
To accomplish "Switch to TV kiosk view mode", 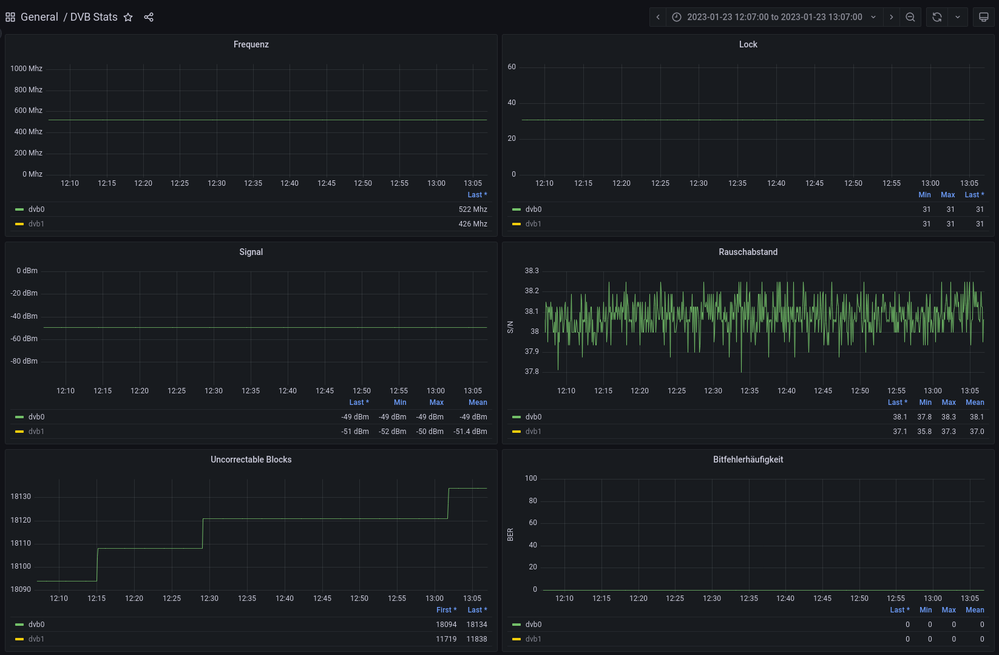I will point(983,17).
